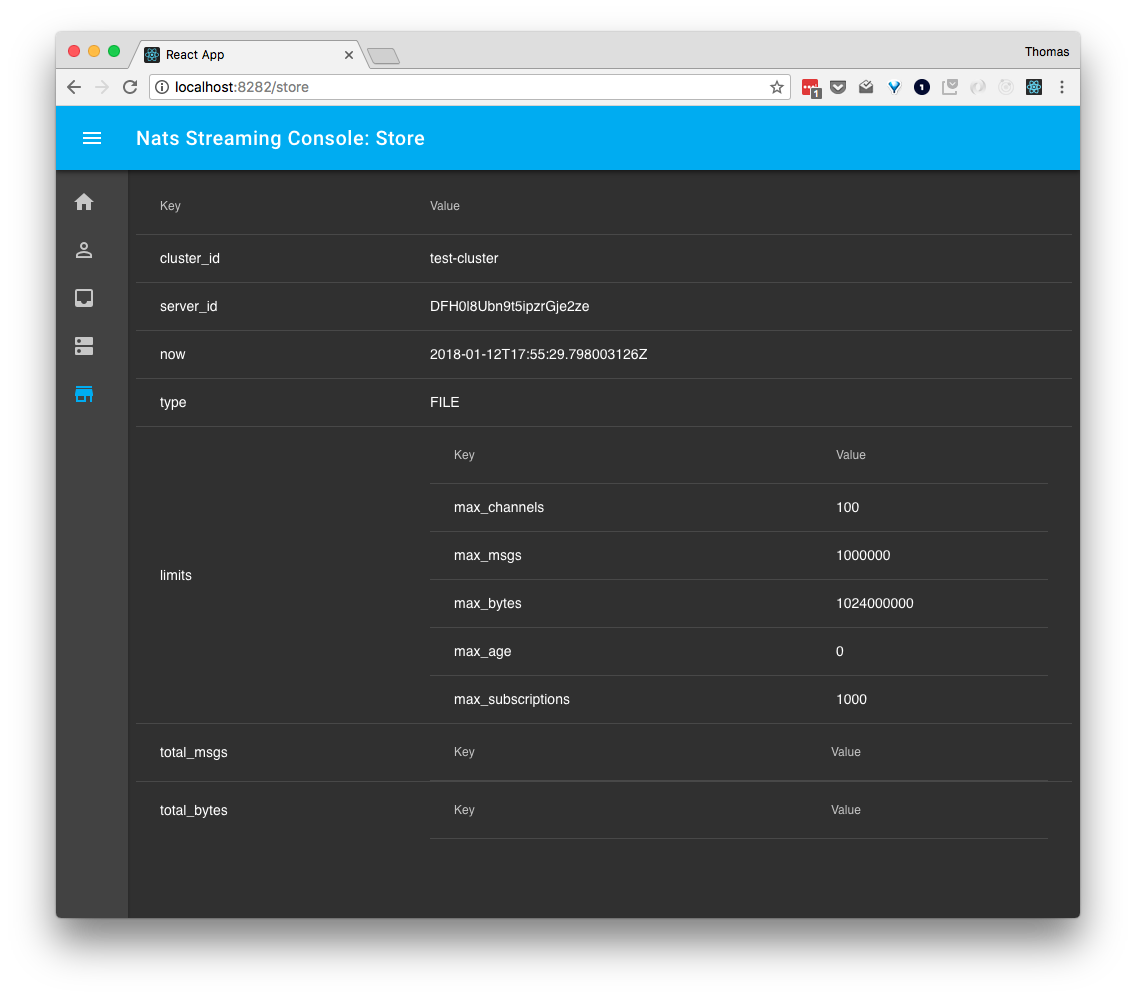The image size is (1136, 998).
Task: Reload the page with refresh icon
Action: [130, 87]
